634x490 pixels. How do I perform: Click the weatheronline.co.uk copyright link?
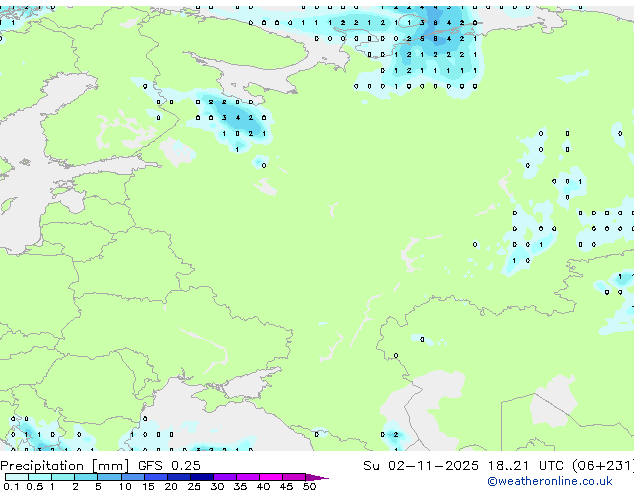click(549, 481)
